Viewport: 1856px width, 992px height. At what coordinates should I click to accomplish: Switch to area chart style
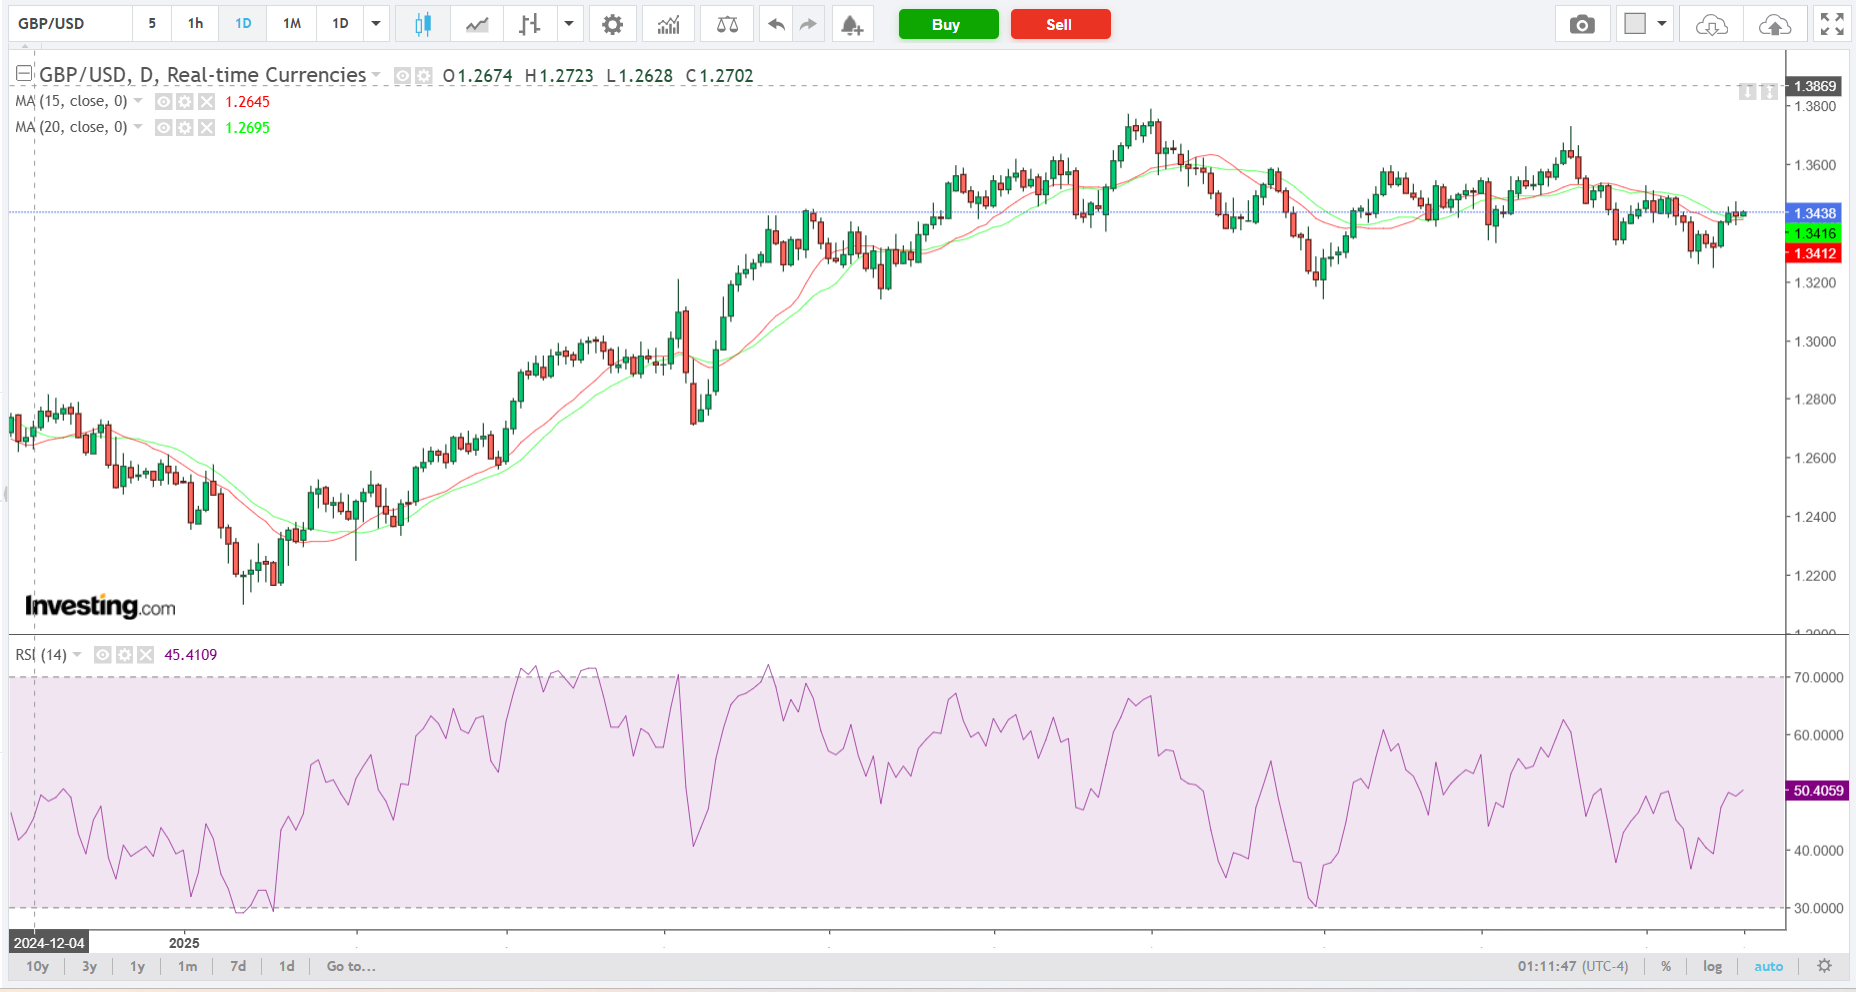pyautogui.click(x=477, y=24)
